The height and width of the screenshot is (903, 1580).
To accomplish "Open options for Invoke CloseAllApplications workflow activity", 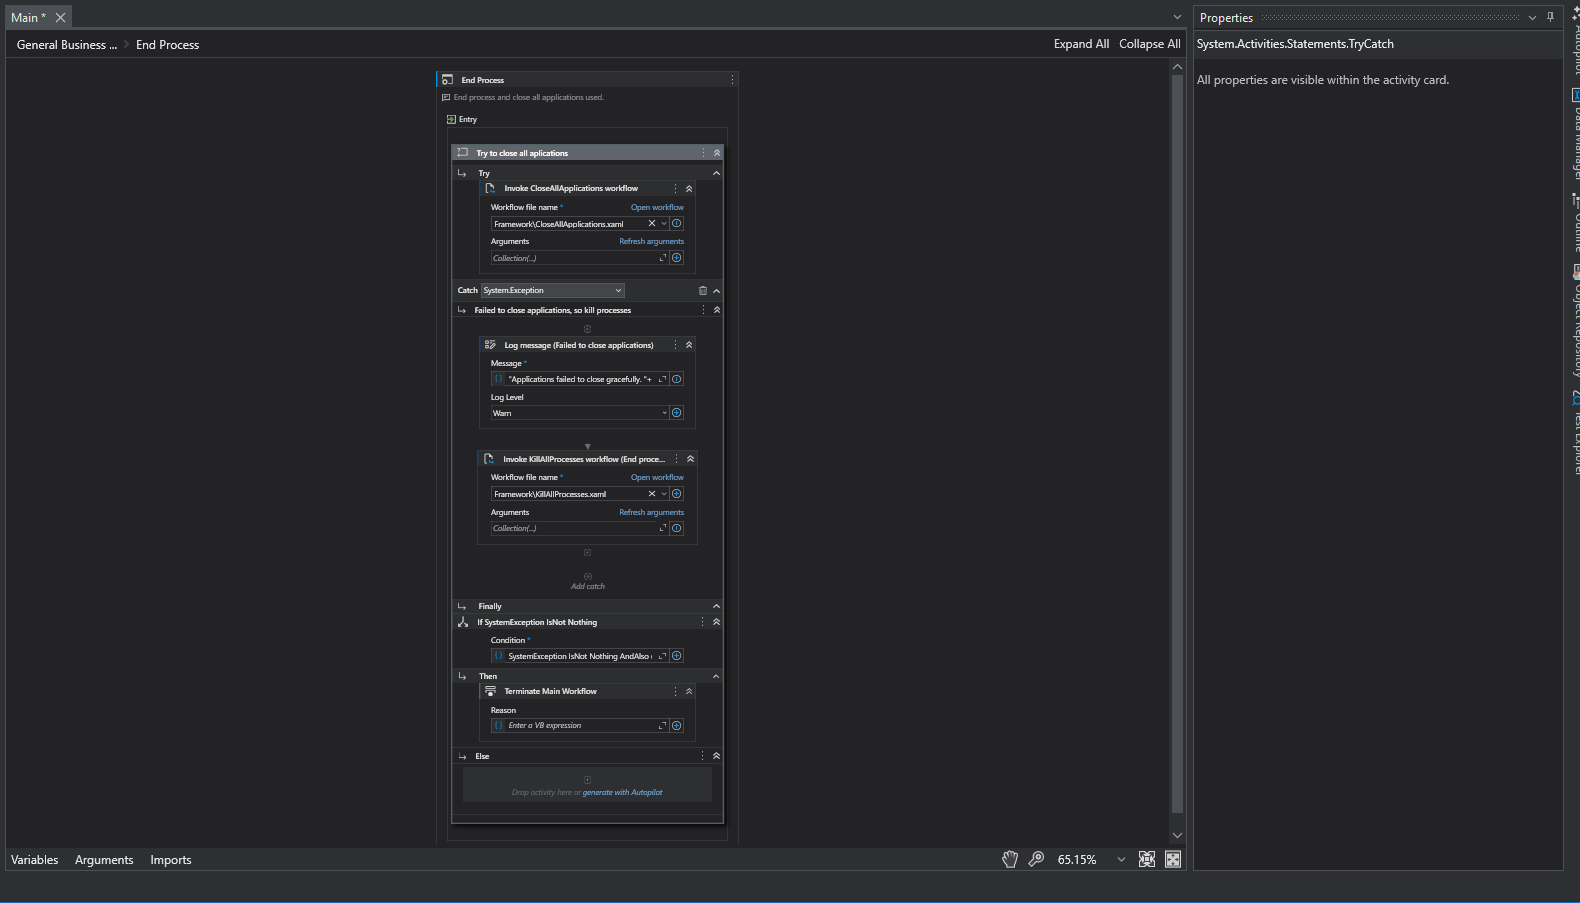I will click(675, 188).
